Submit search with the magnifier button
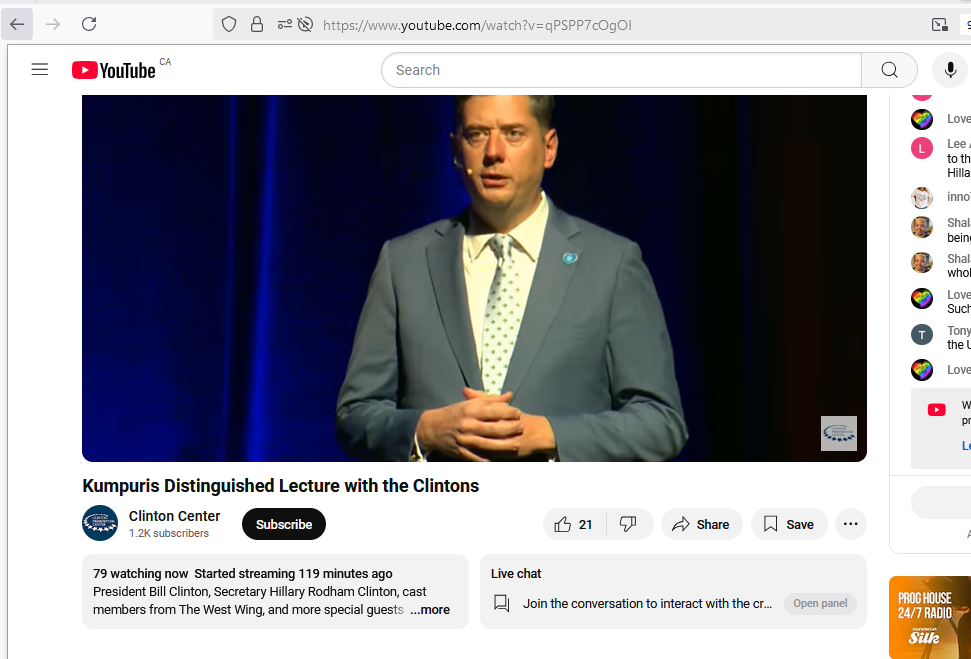Image resolution: width=971 pixels, height=659 pixels. [889, 70]
